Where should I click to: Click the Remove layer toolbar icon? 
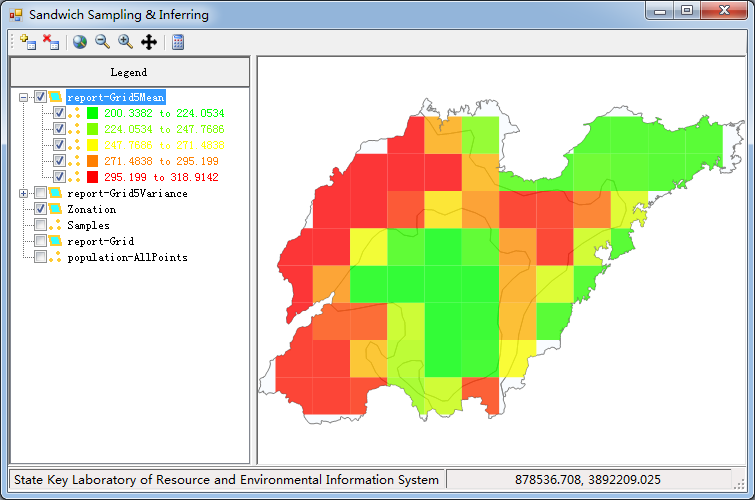tap(51, 42)
